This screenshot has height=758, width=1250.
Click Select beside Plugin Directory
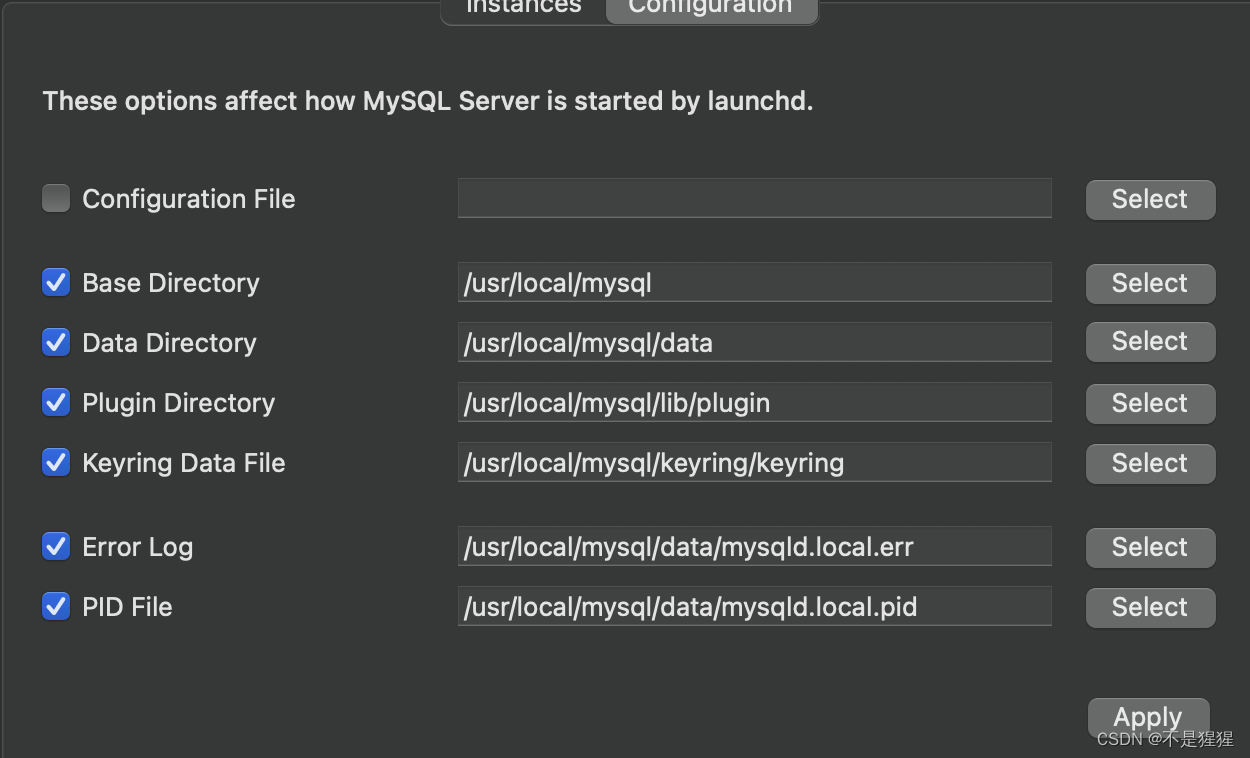(x=1149, y=403)
